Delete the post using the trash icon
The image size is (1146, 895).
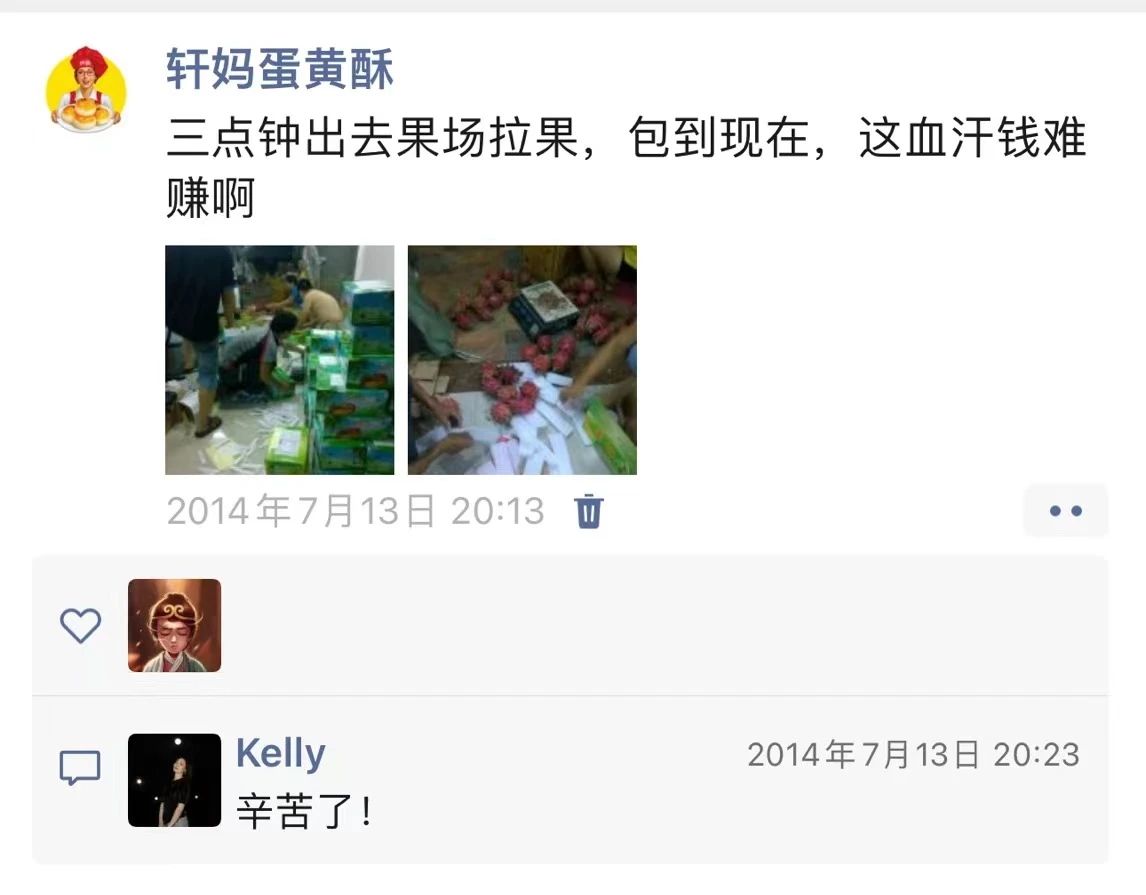pyautogui.click(x=588, y=511)
